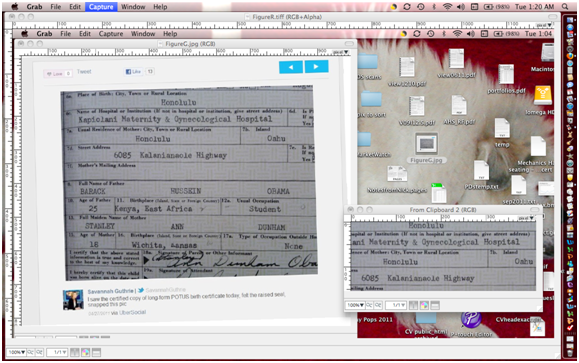Toggle toolbar pill button on FigureR.tiff title bar
This screenshot has height=363, width=579.
point(553,17)
